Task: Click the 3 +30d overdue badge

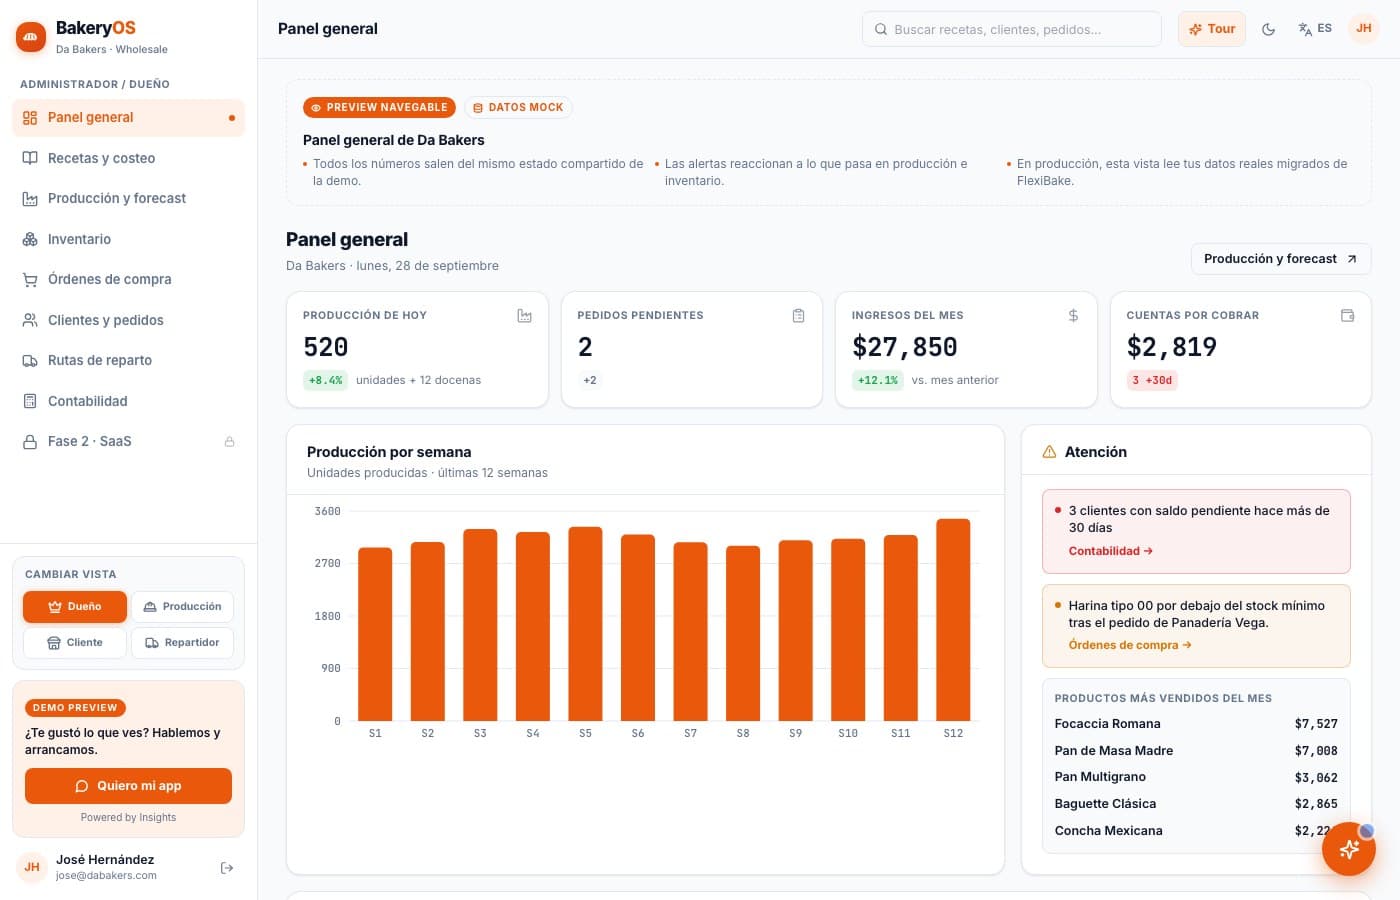Action: (1152, 380)
